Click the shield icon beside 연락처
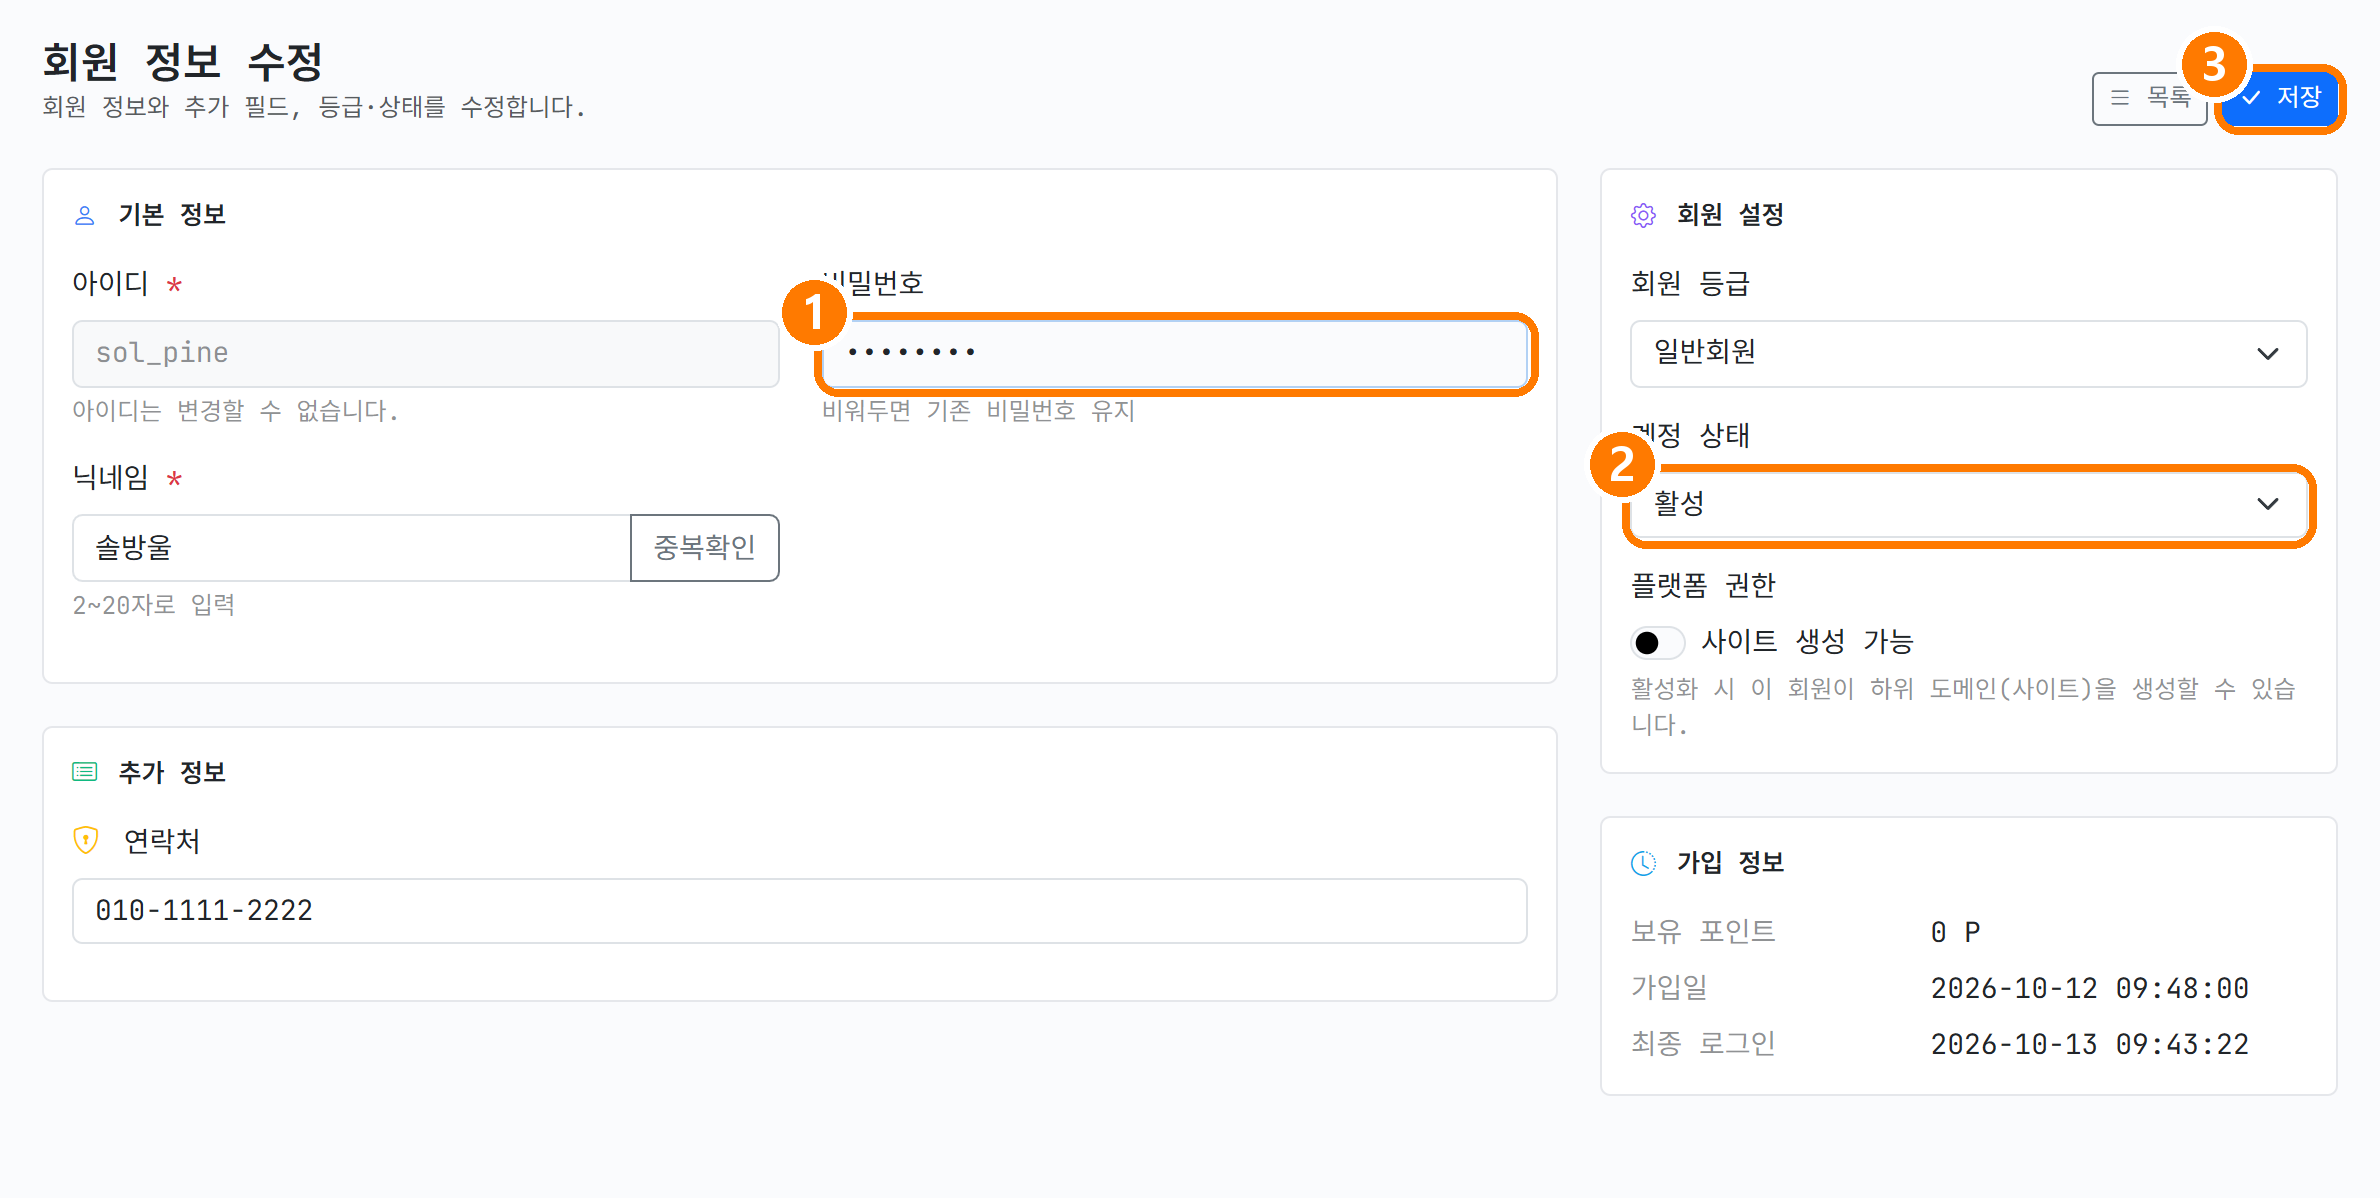2380x1198 pixels. pos(86,840)
